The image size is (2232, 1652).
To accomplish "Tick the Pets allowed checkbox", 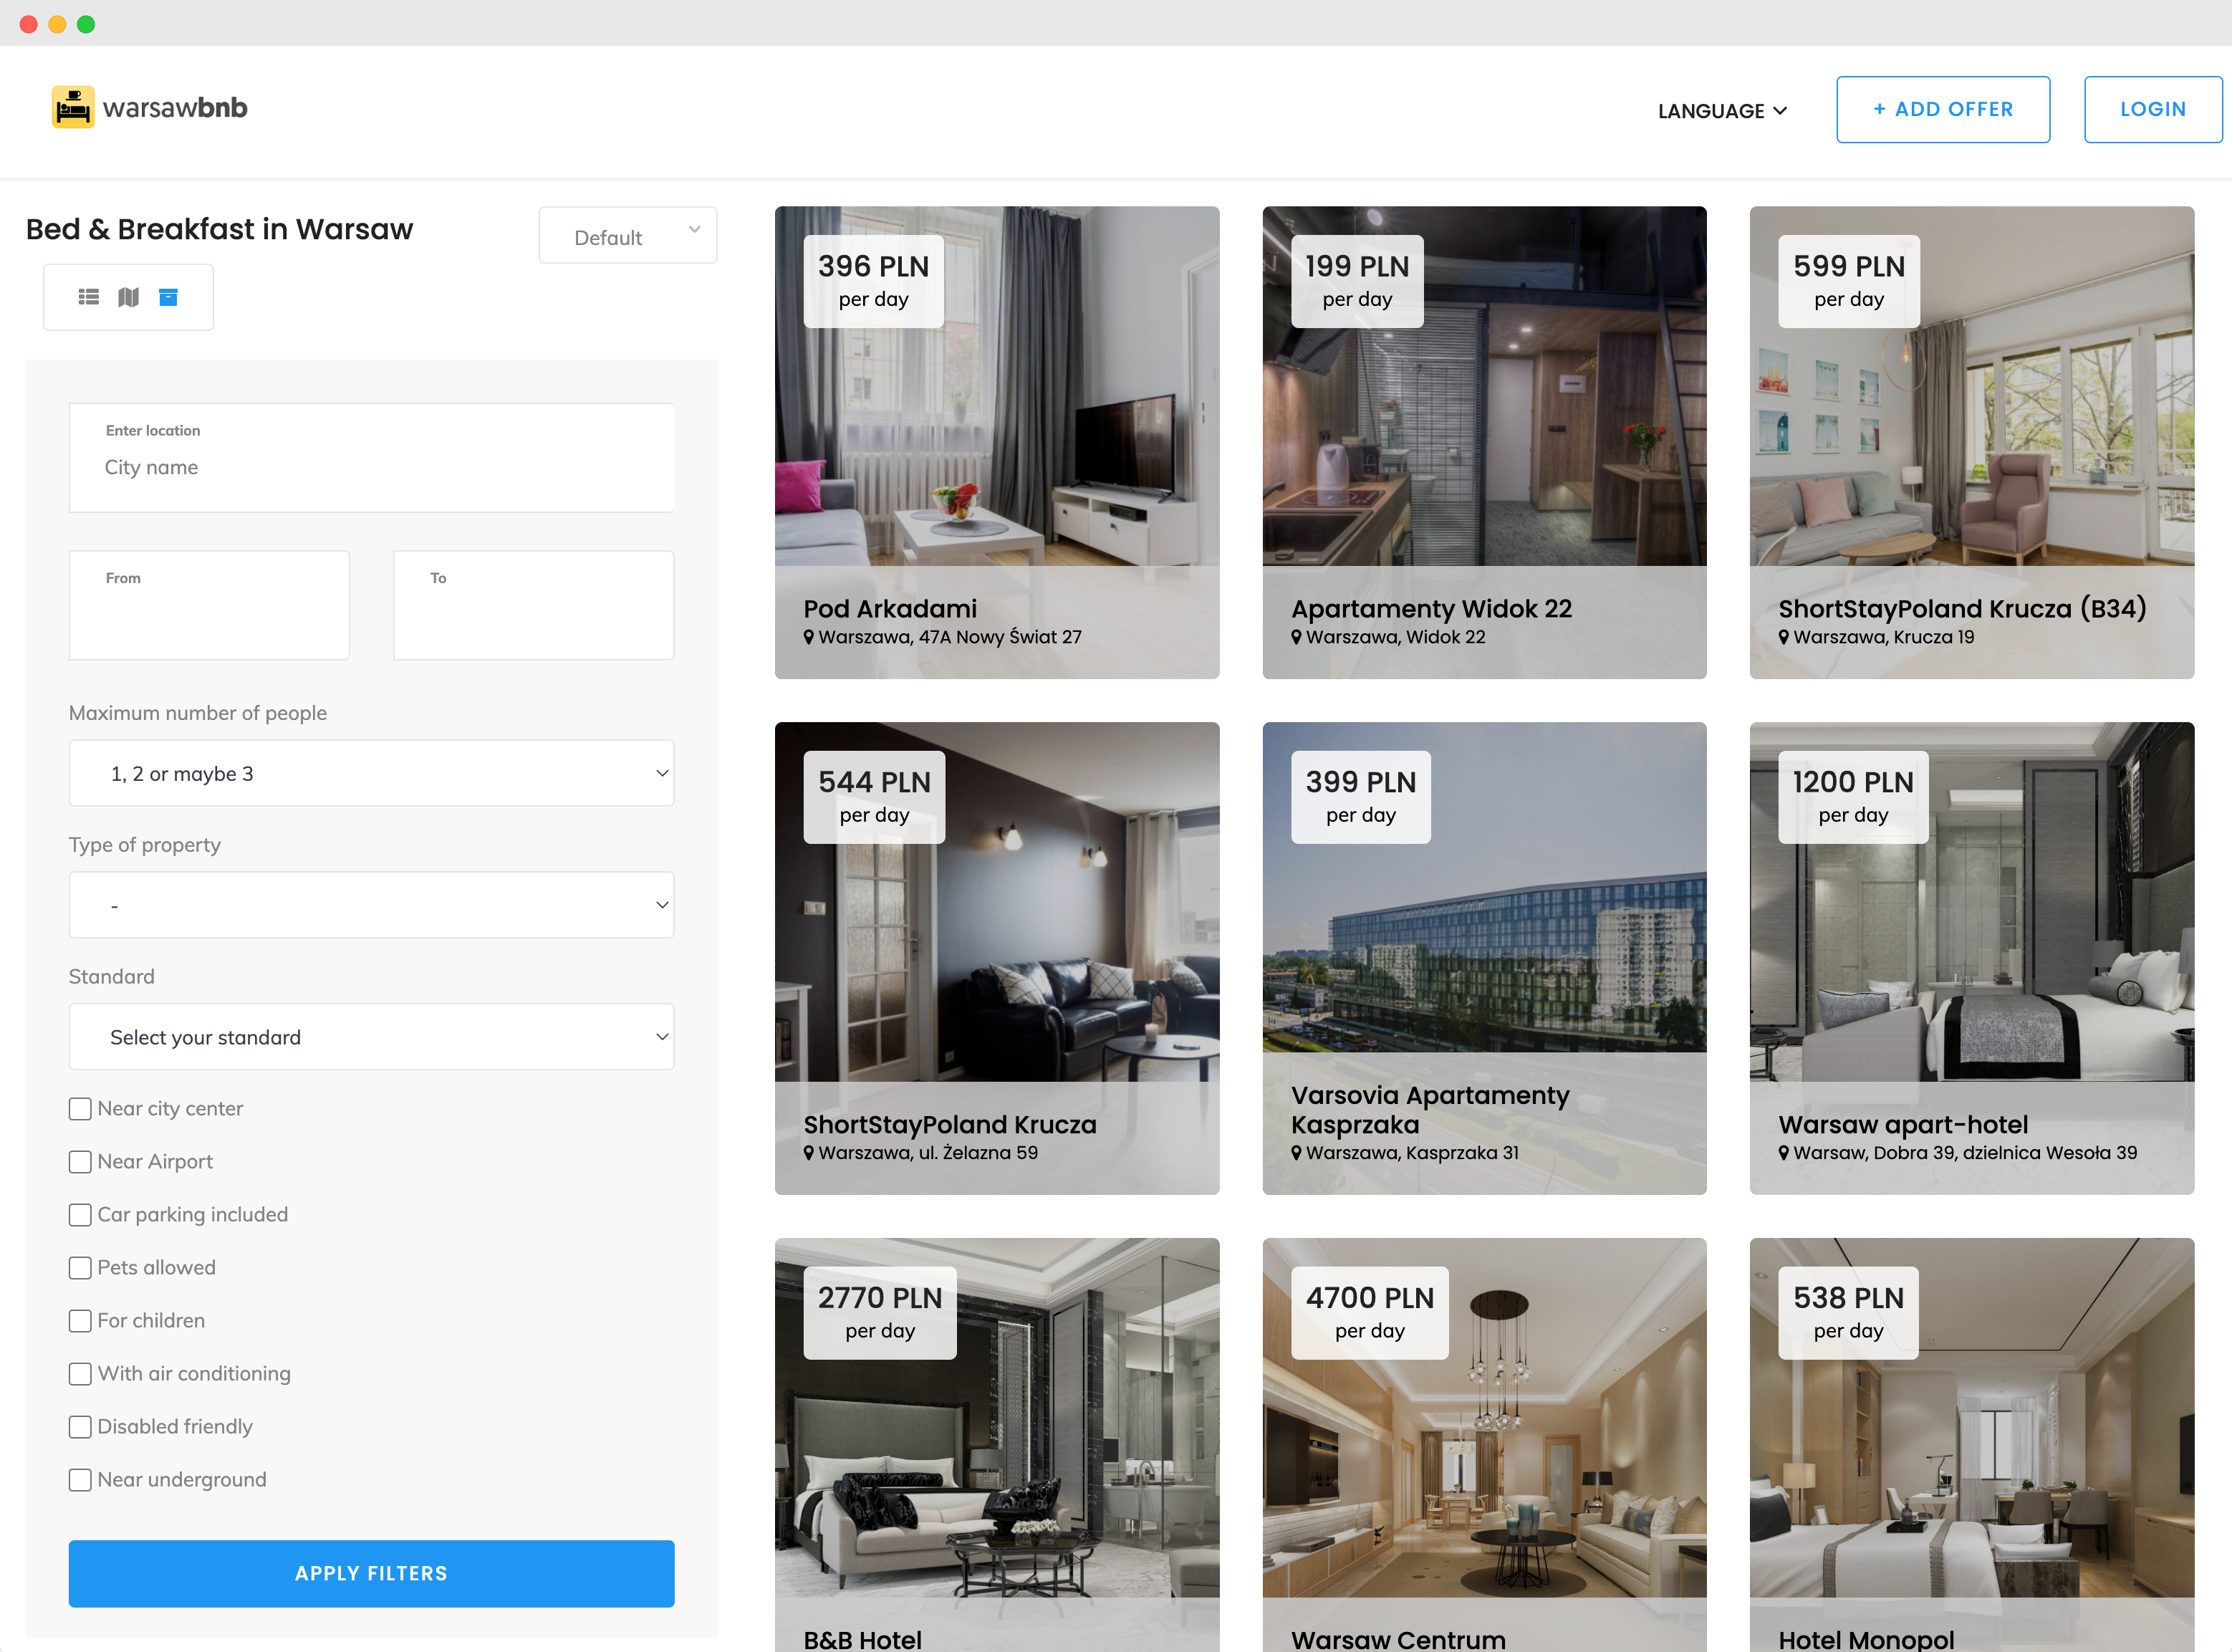I will (x=80, y=1268).
